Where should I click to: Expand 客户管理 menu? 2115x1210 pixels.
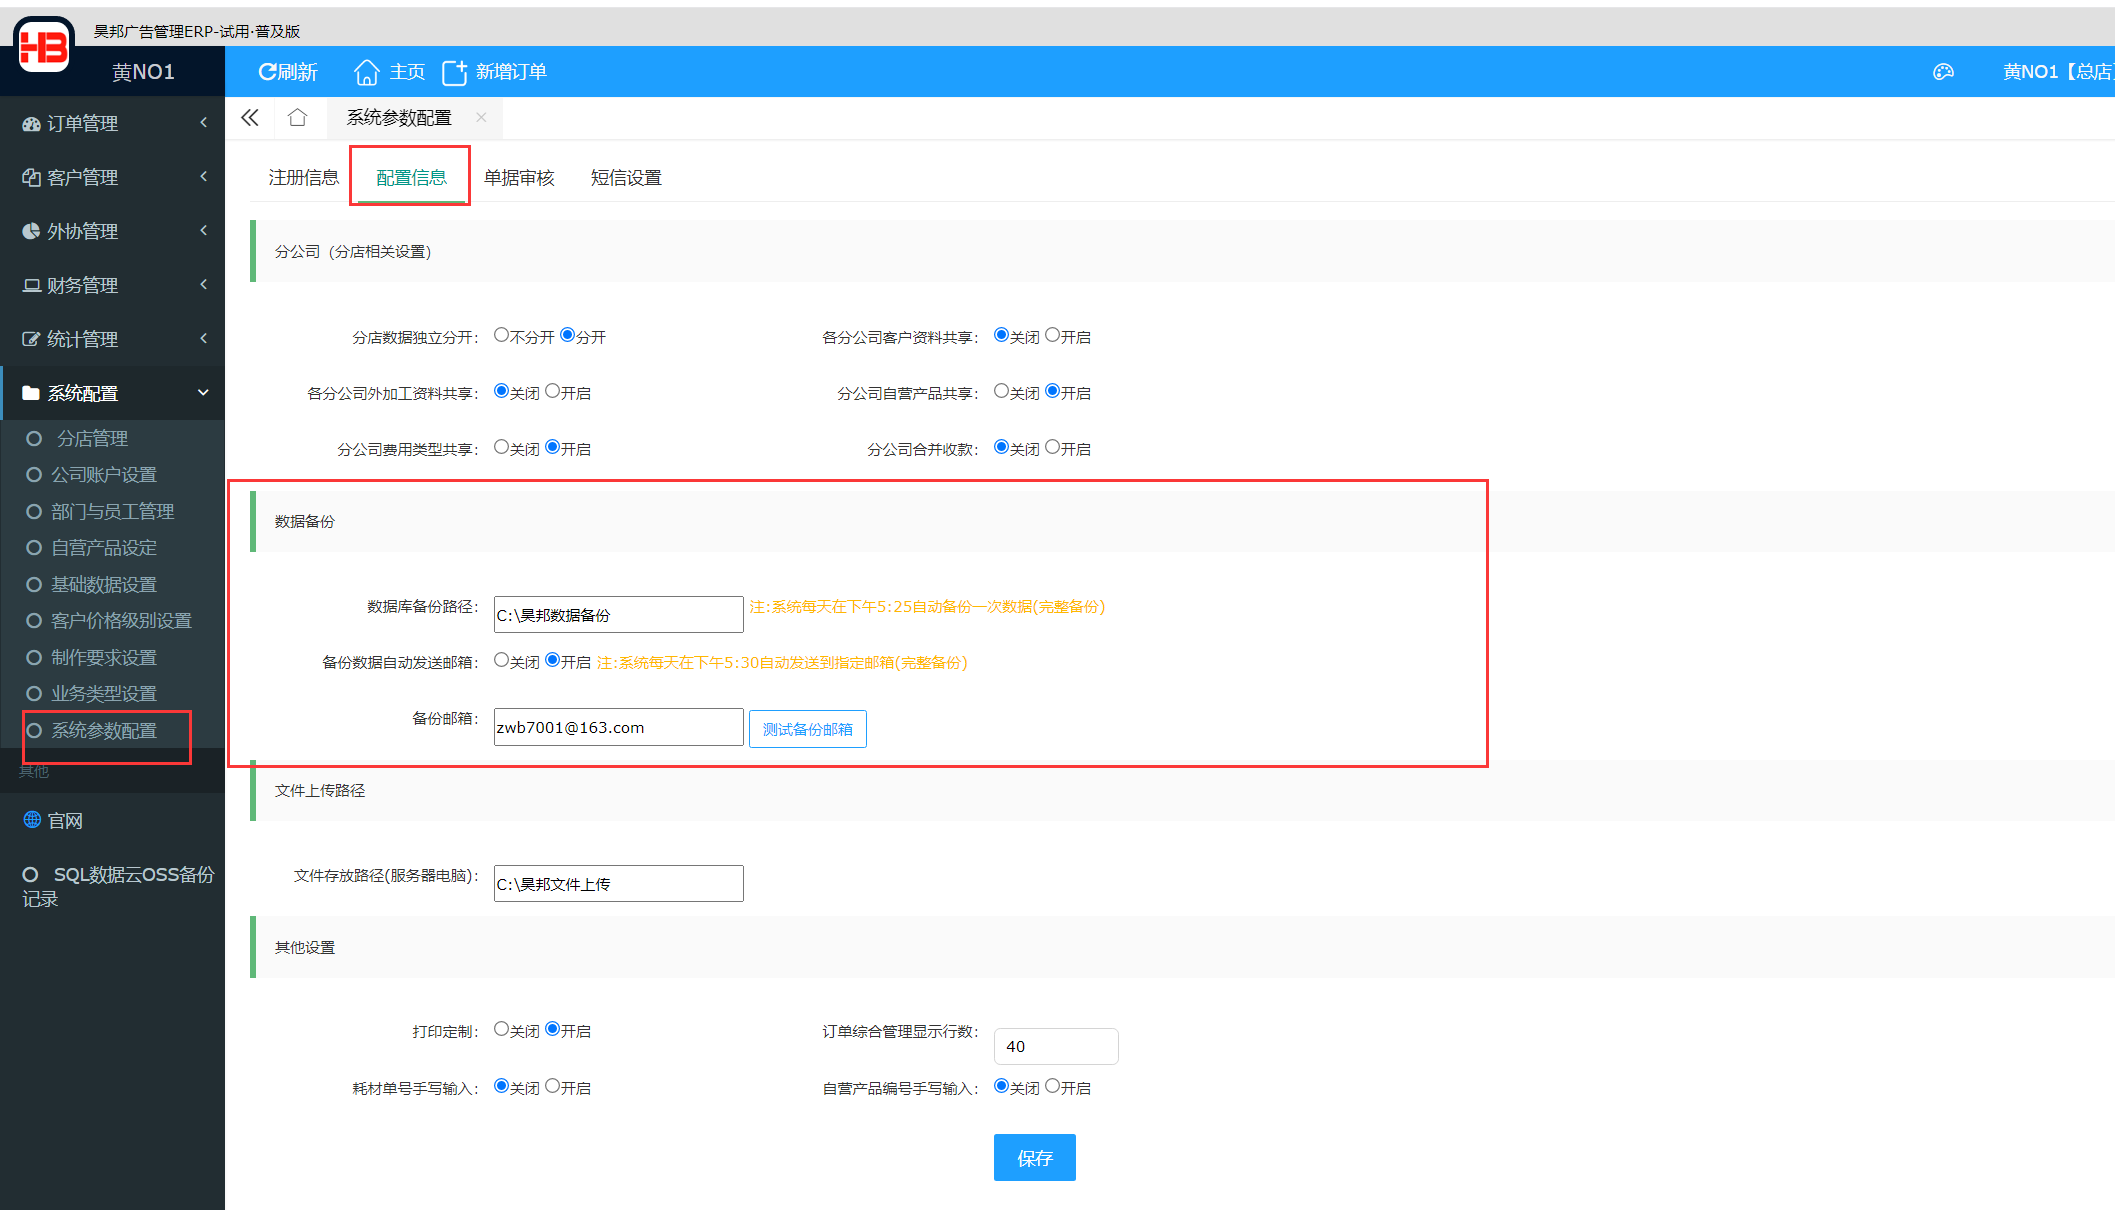point(112,177)
